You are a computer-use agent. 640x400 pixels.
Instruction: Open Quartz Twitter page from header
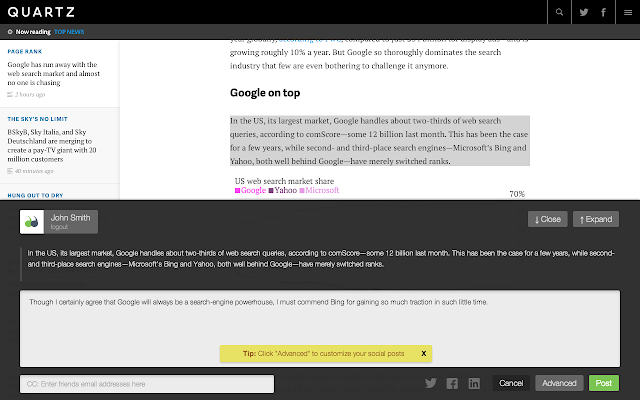584,12
